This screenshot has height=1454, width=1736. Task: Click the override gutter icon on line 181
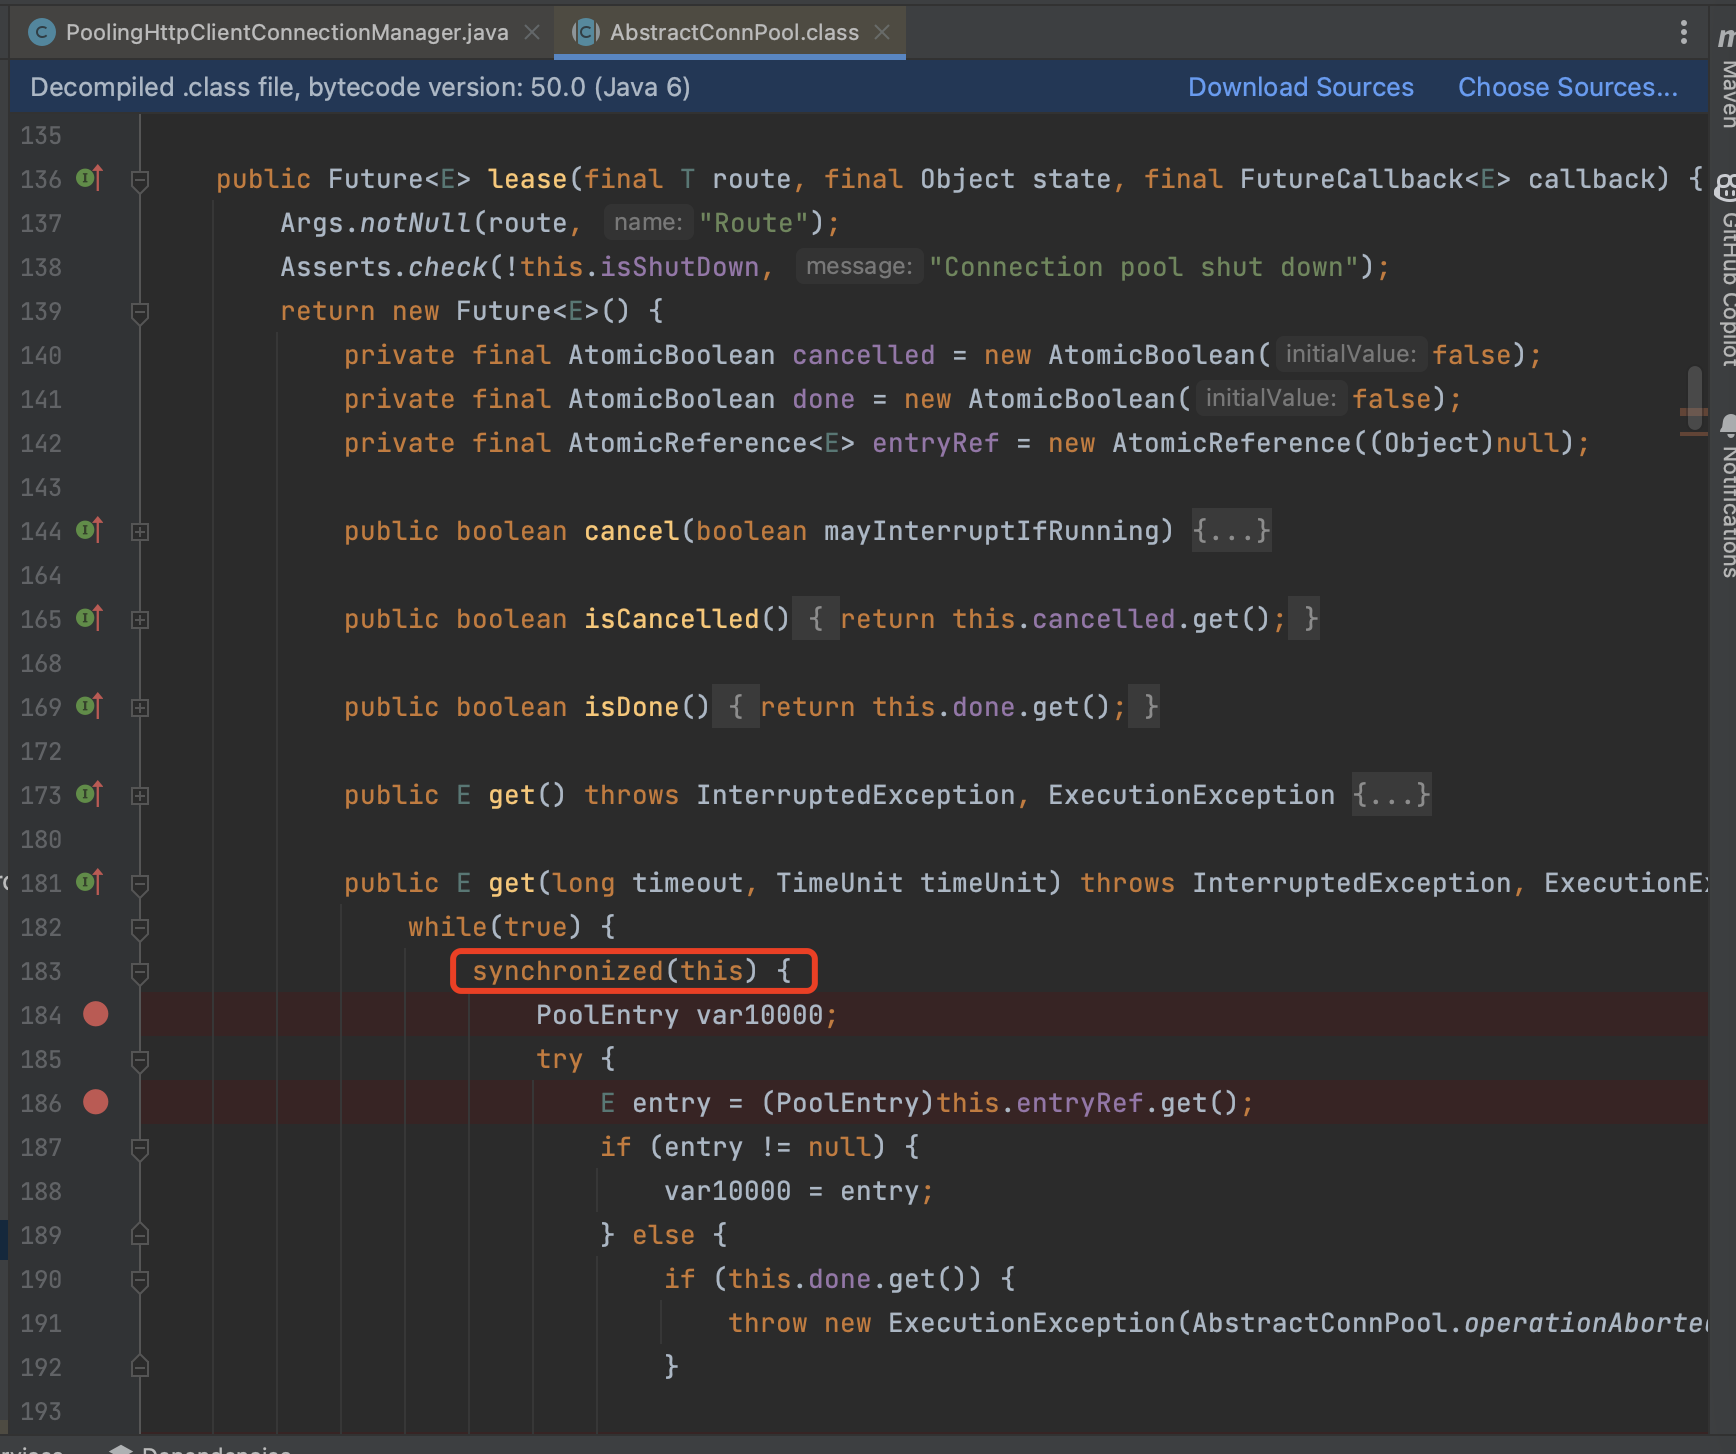pos(90,882)
